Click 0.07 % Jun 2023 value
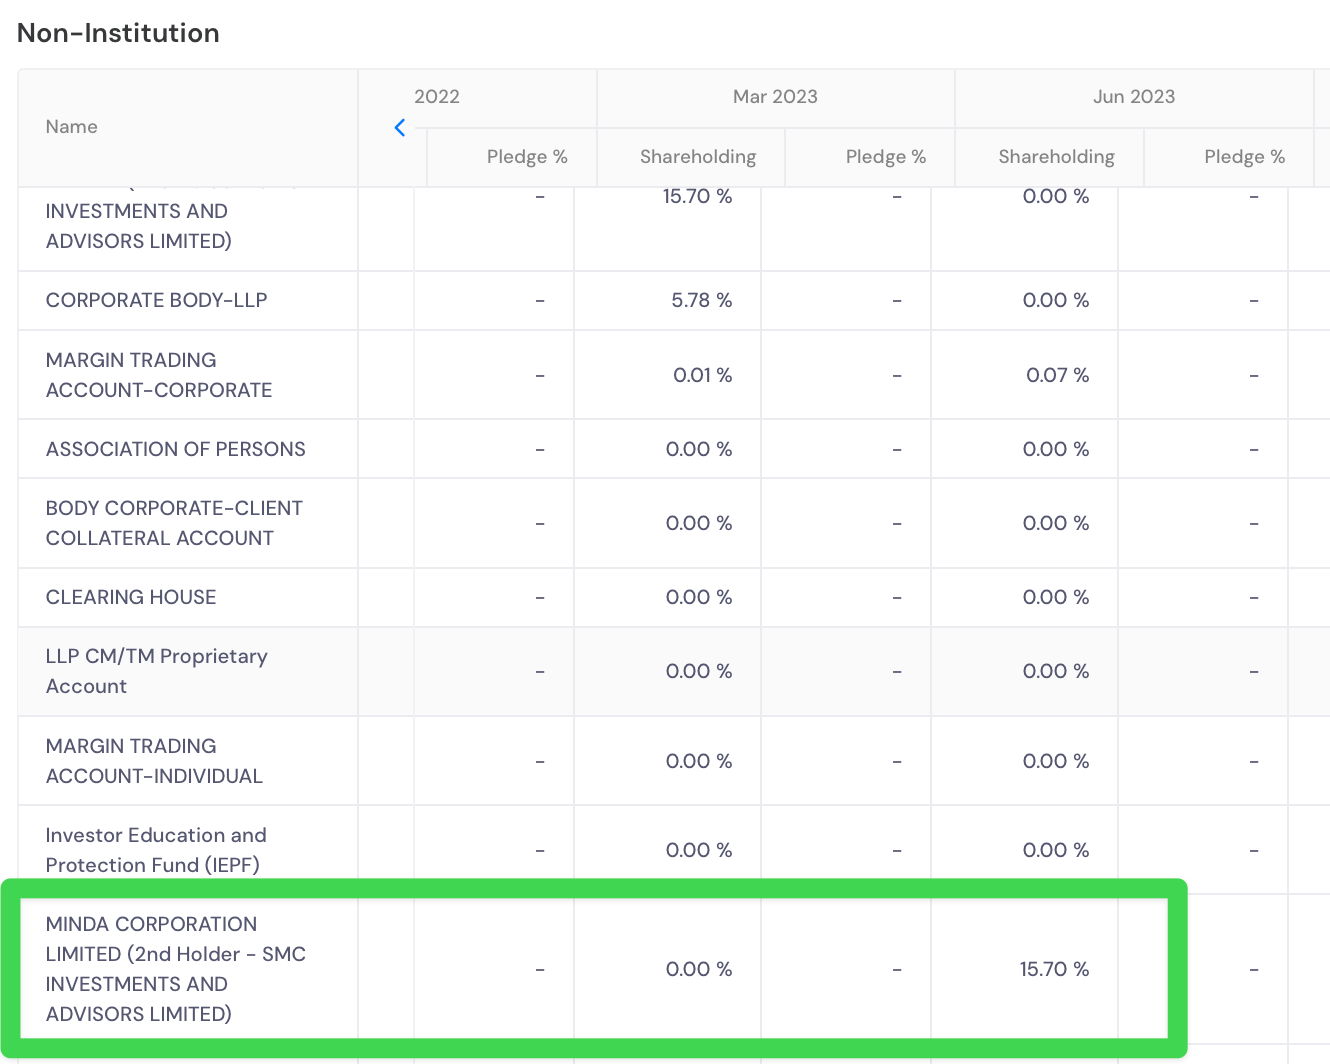The width and height of the screenshot is (1330, 1064). (1057, 375)
